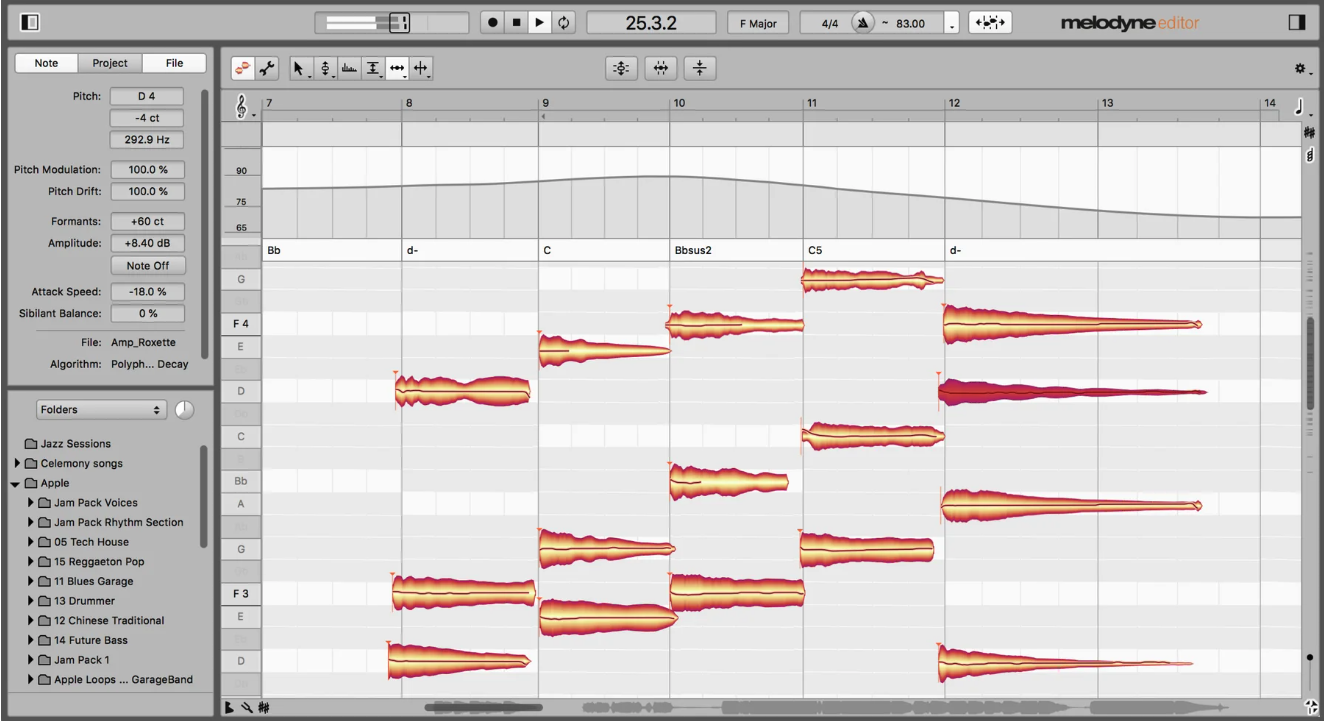Screen dimensions: 1324x721
Task: Click the Amplitude +8.40 dB field
Action: click(x=148, y=243)
